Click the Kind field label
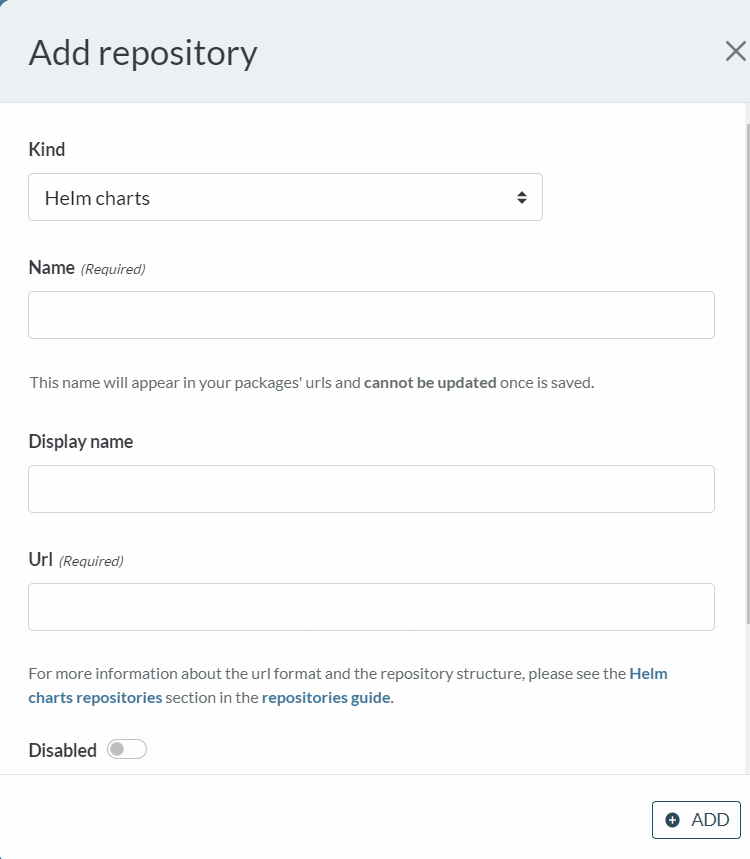 point(47,149)
